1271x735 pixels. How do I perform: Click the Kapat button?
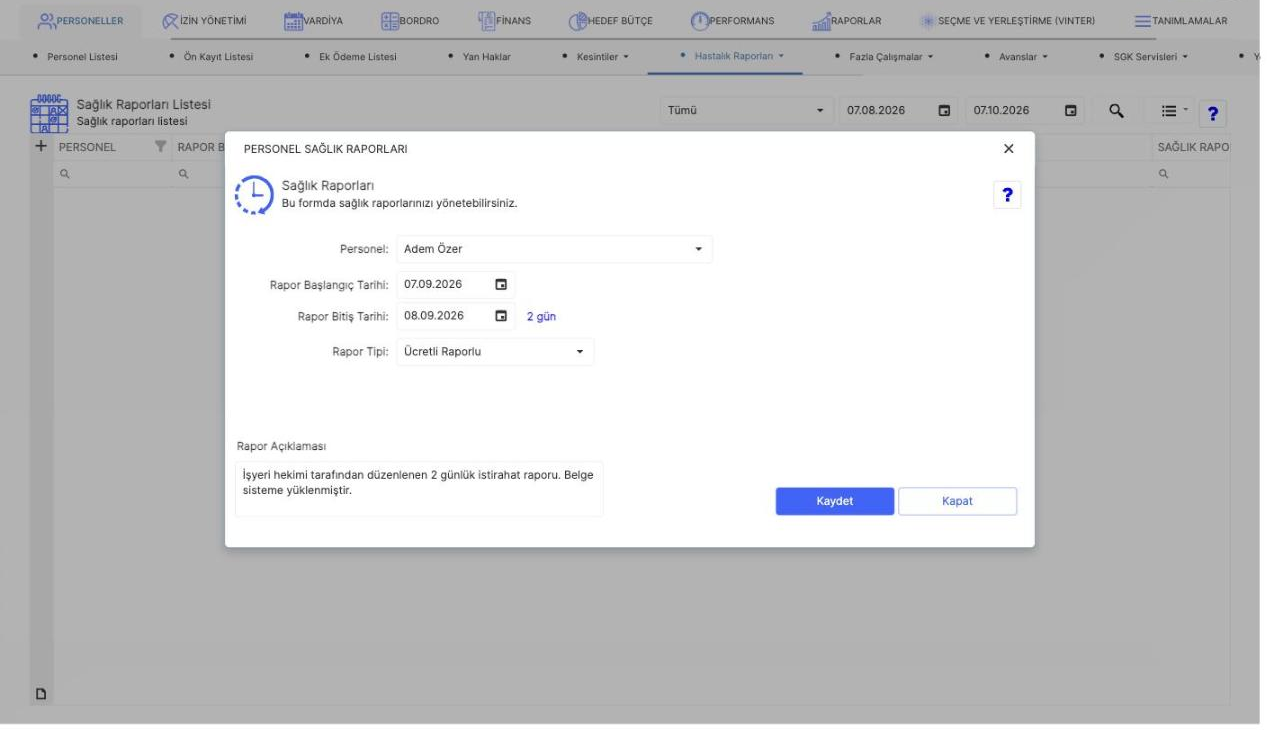tap(957, 502)
